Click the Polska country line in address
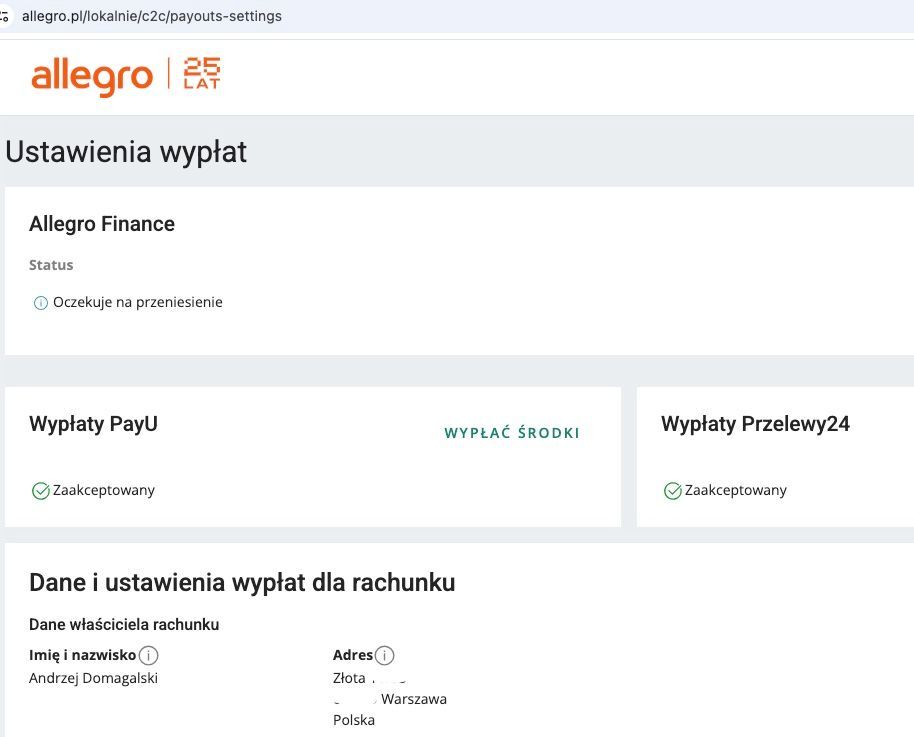 pyautogui.click(x=354, y=720)
